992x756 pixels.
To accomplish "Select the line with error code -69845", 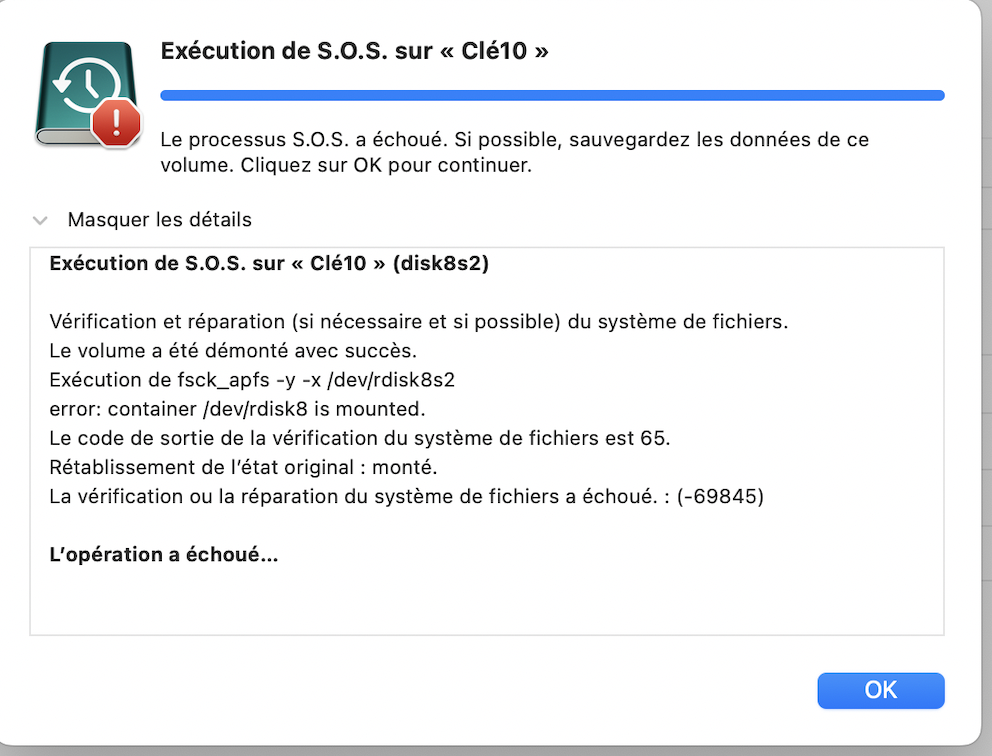I will (406, 496).
